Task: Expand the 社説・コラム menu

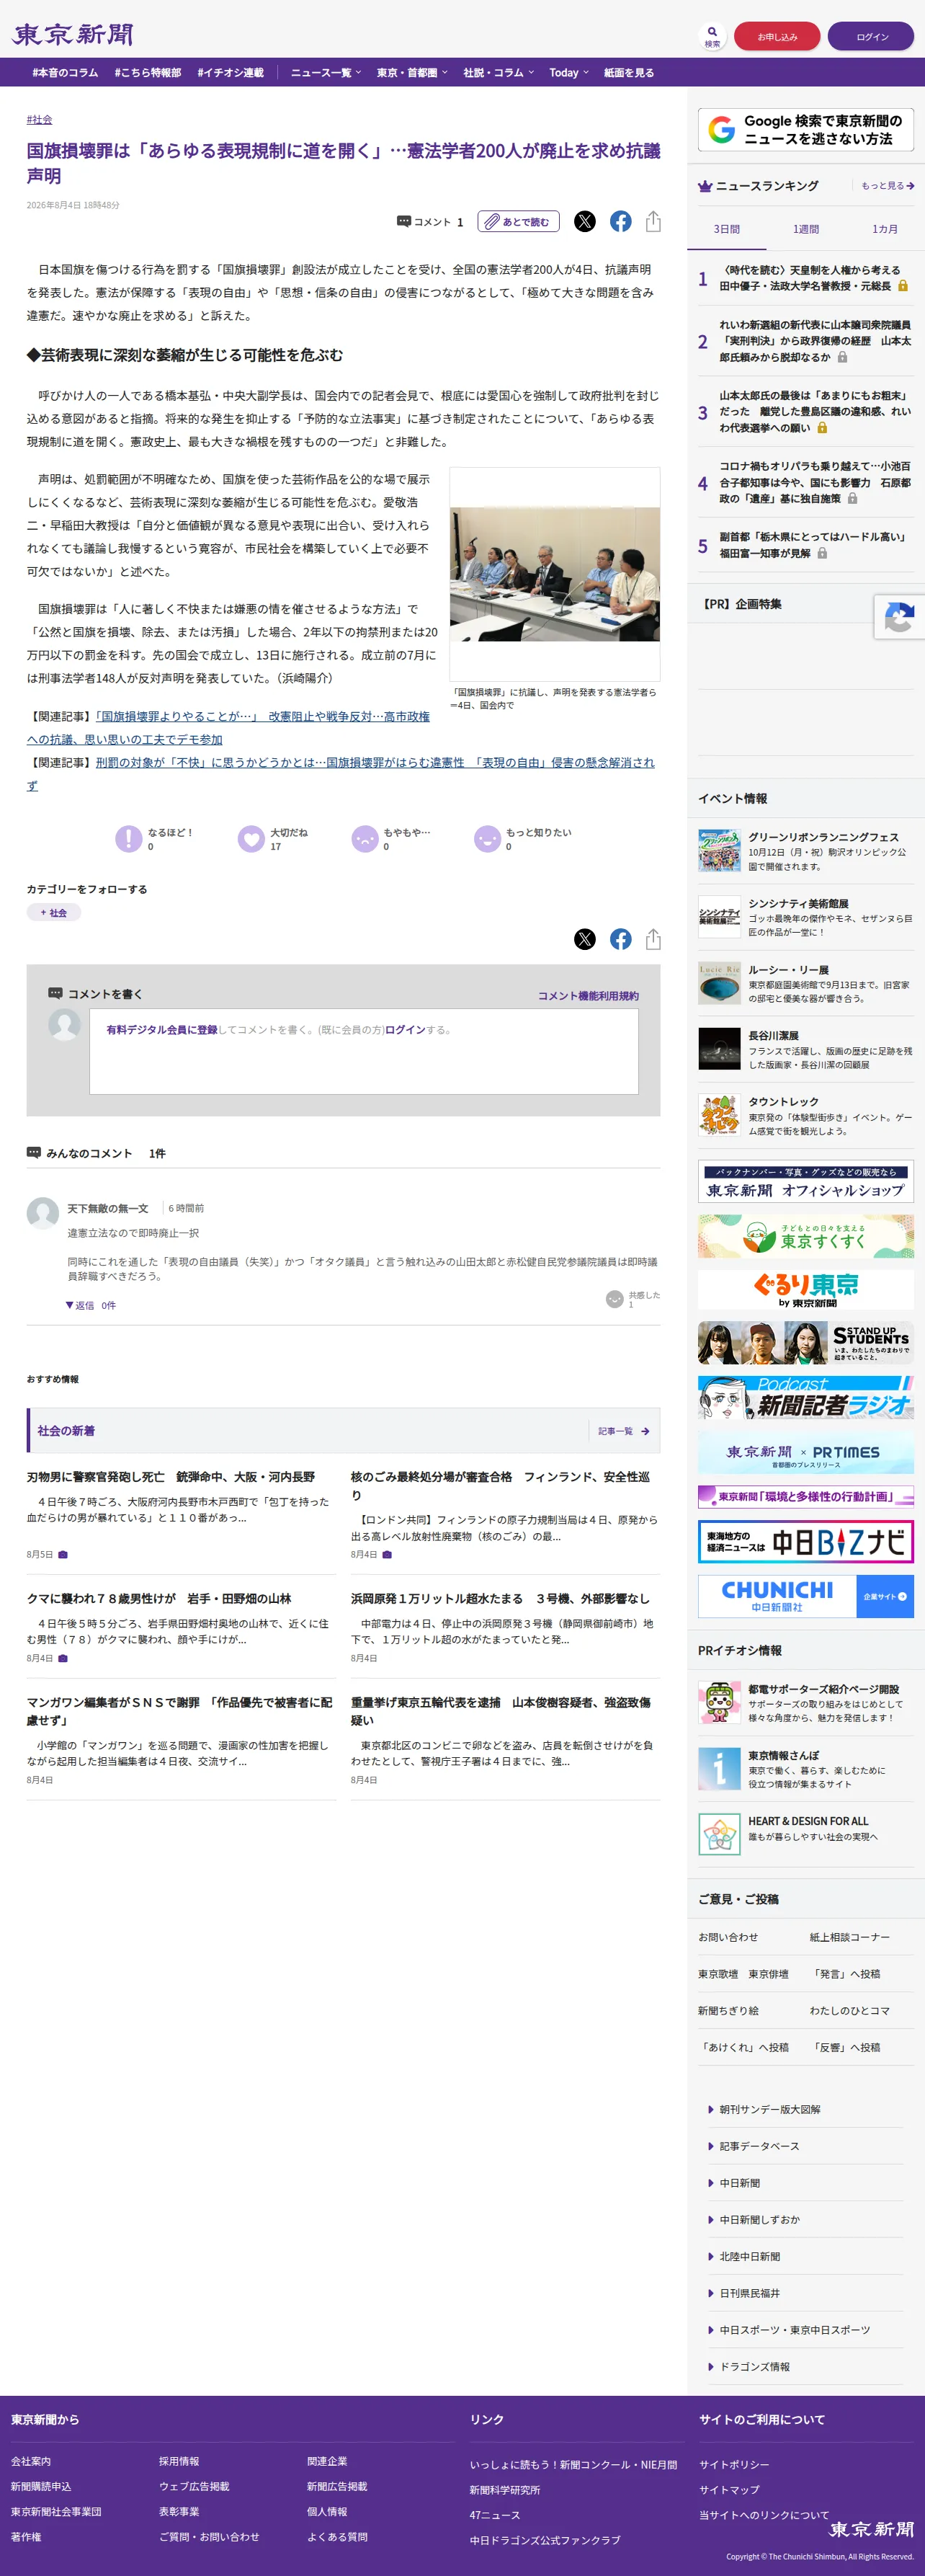Action: (x=498, y=72)
